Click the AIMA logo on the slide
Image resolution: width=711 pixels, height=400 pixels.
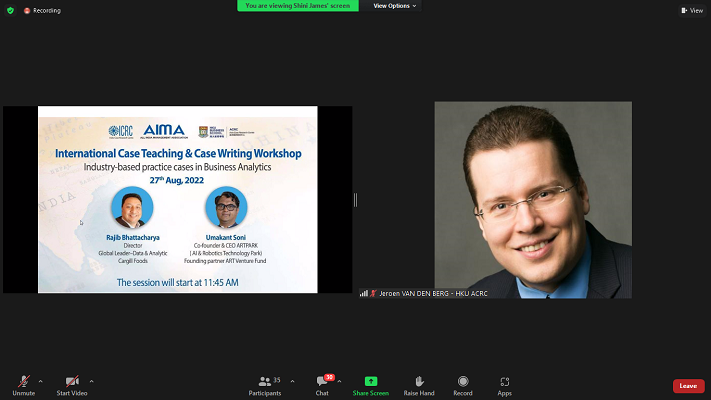point(164,132)
